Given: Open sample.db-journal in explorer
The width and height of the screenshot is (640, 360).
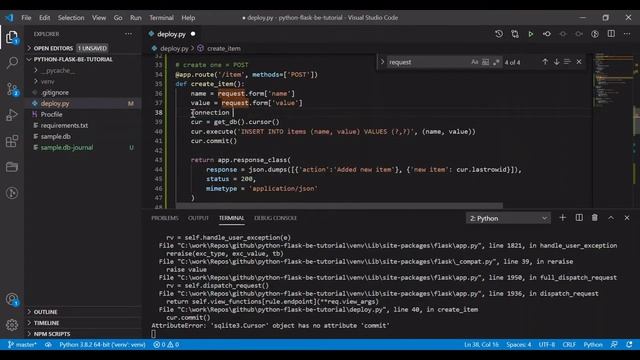Looking at the screenshot, I should click(67, 147).
